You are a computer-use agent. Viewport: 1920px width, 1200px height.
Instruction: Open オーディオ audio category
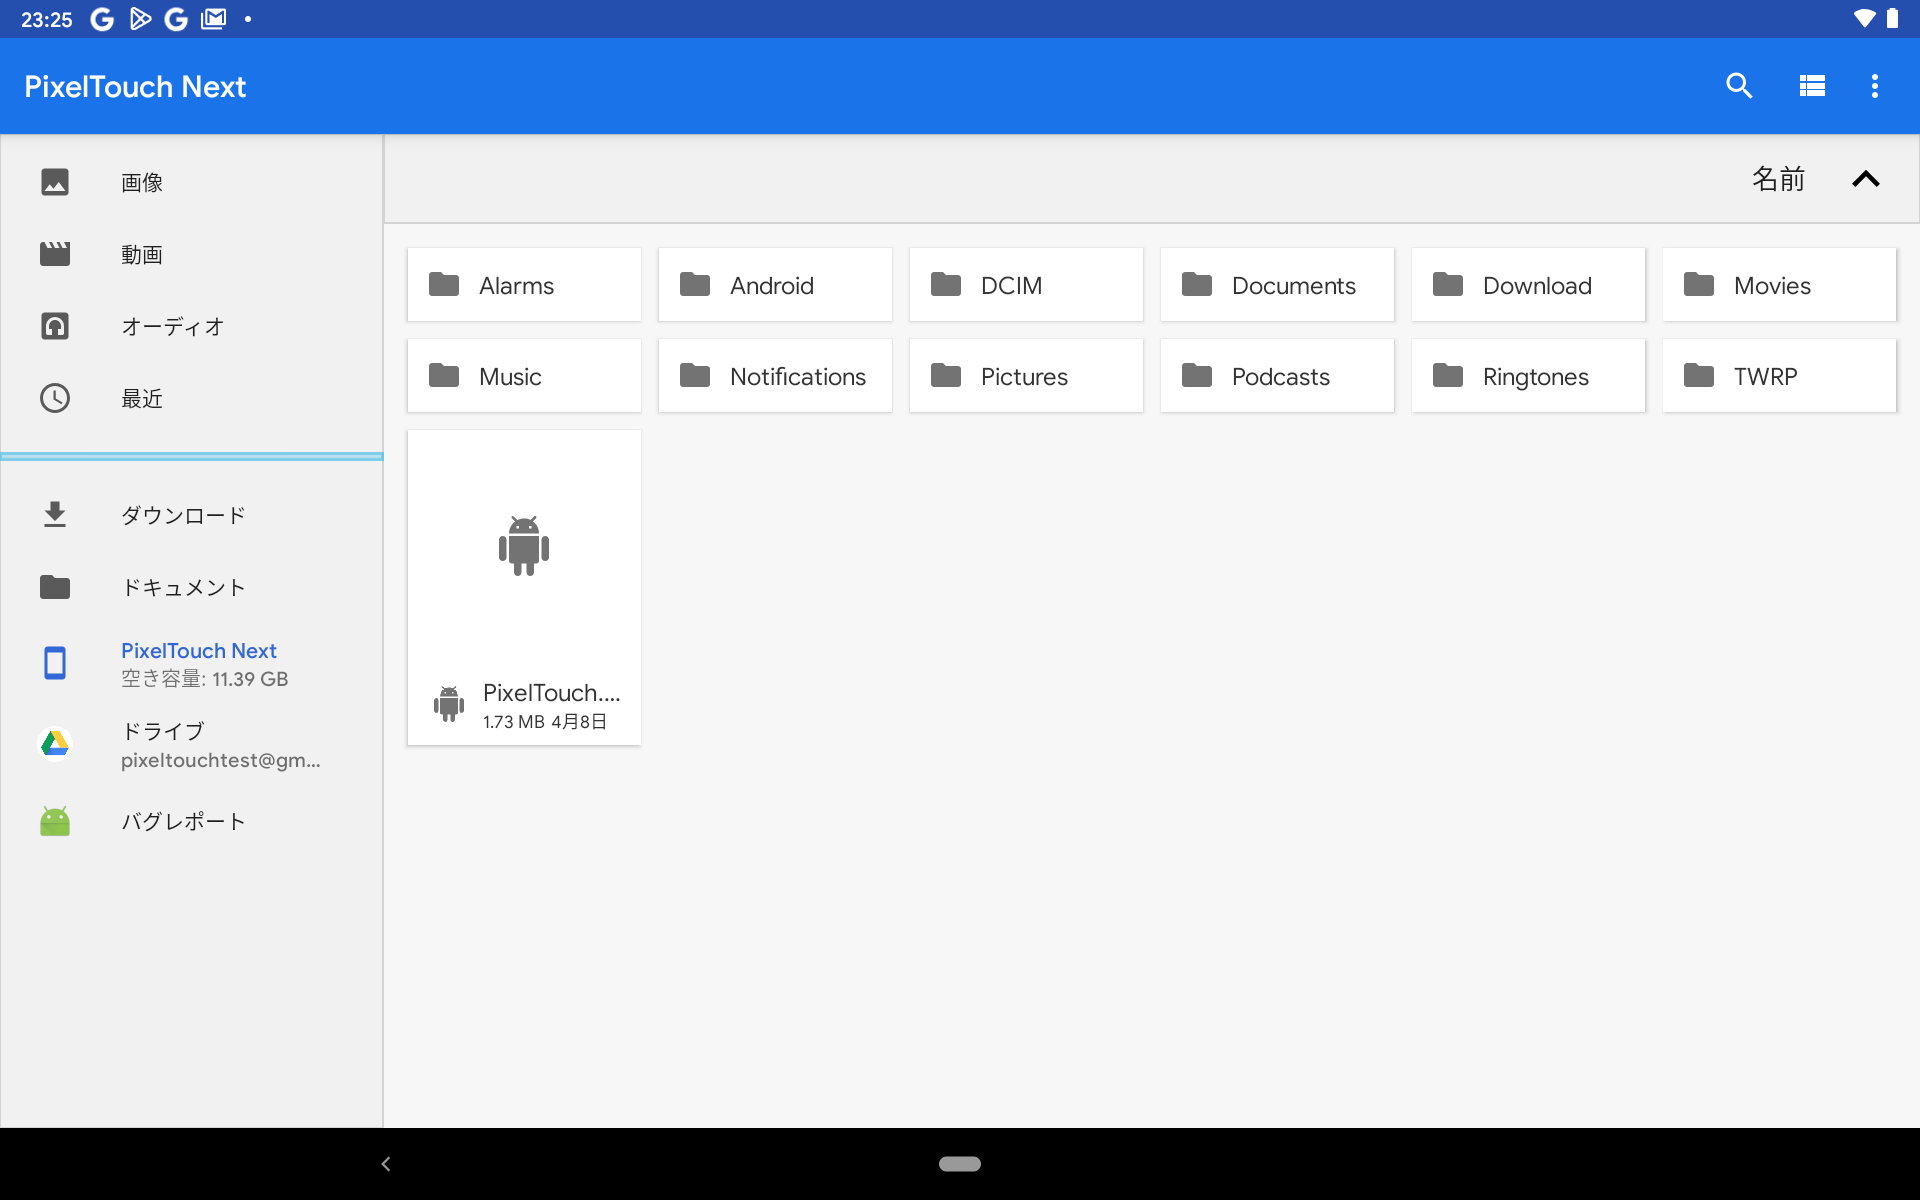point(172,326)
